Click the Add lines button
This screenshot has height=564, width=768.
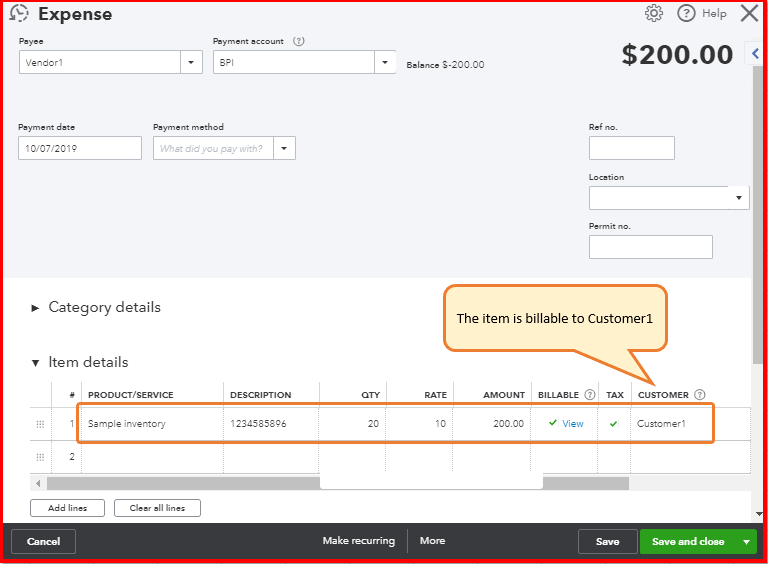coord(68,508)
